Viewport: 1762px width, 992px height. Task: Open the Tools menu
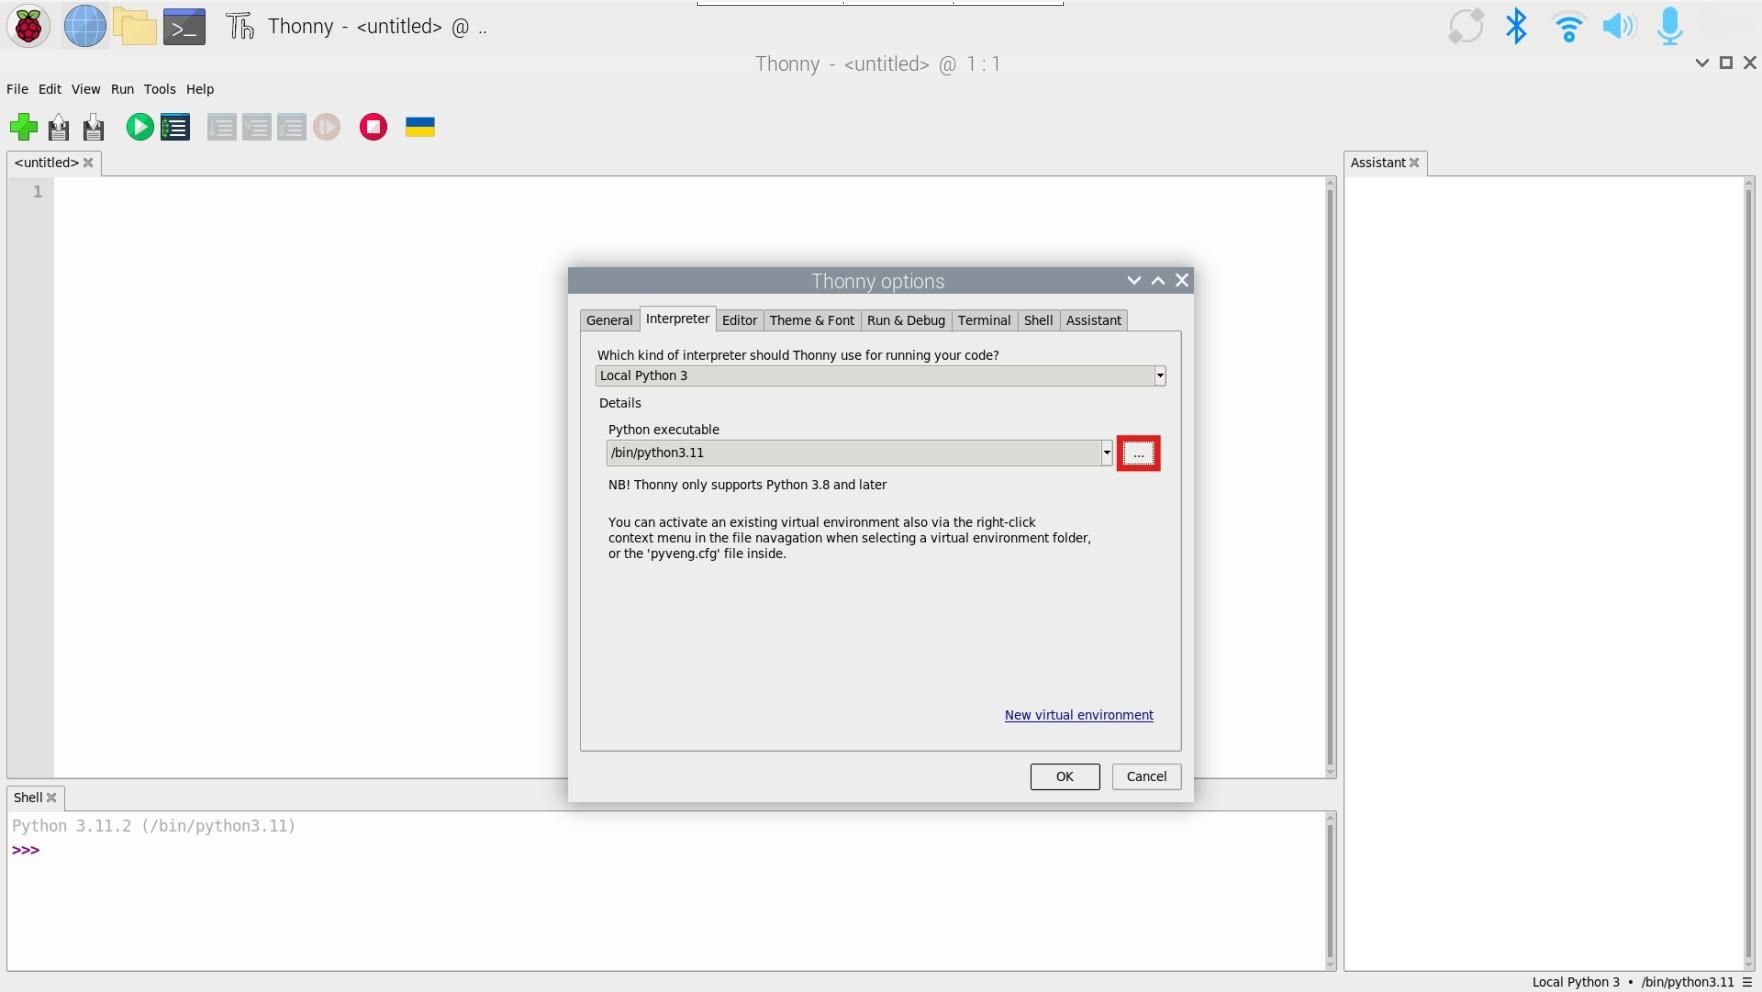160,89
